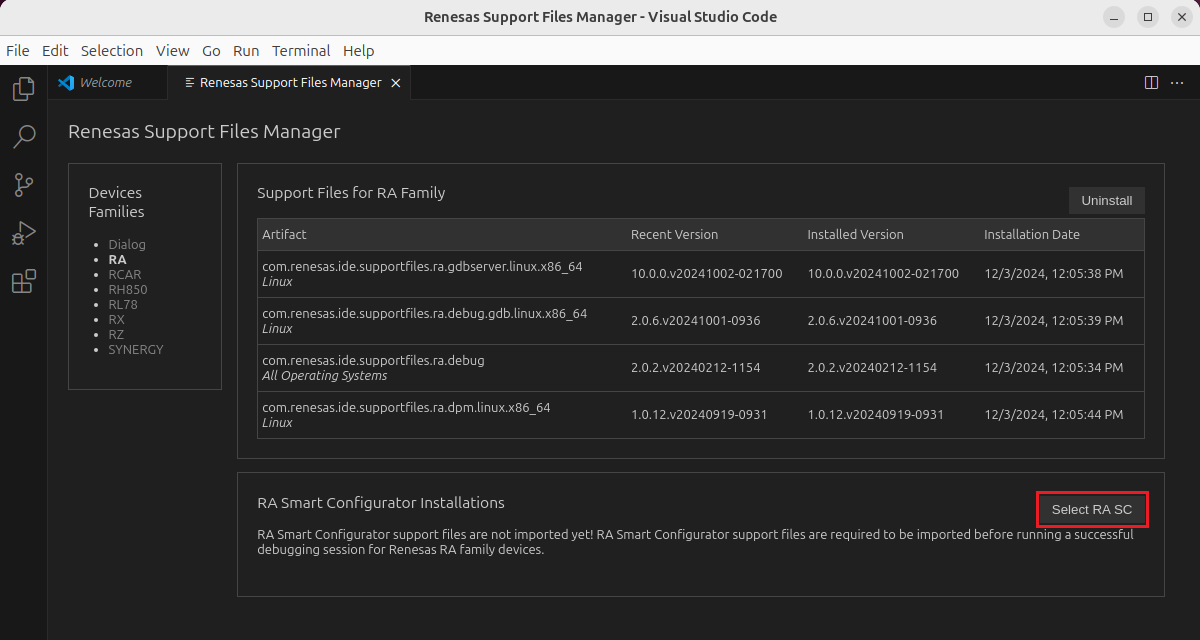Select the RH850 device family

[128, 289]
